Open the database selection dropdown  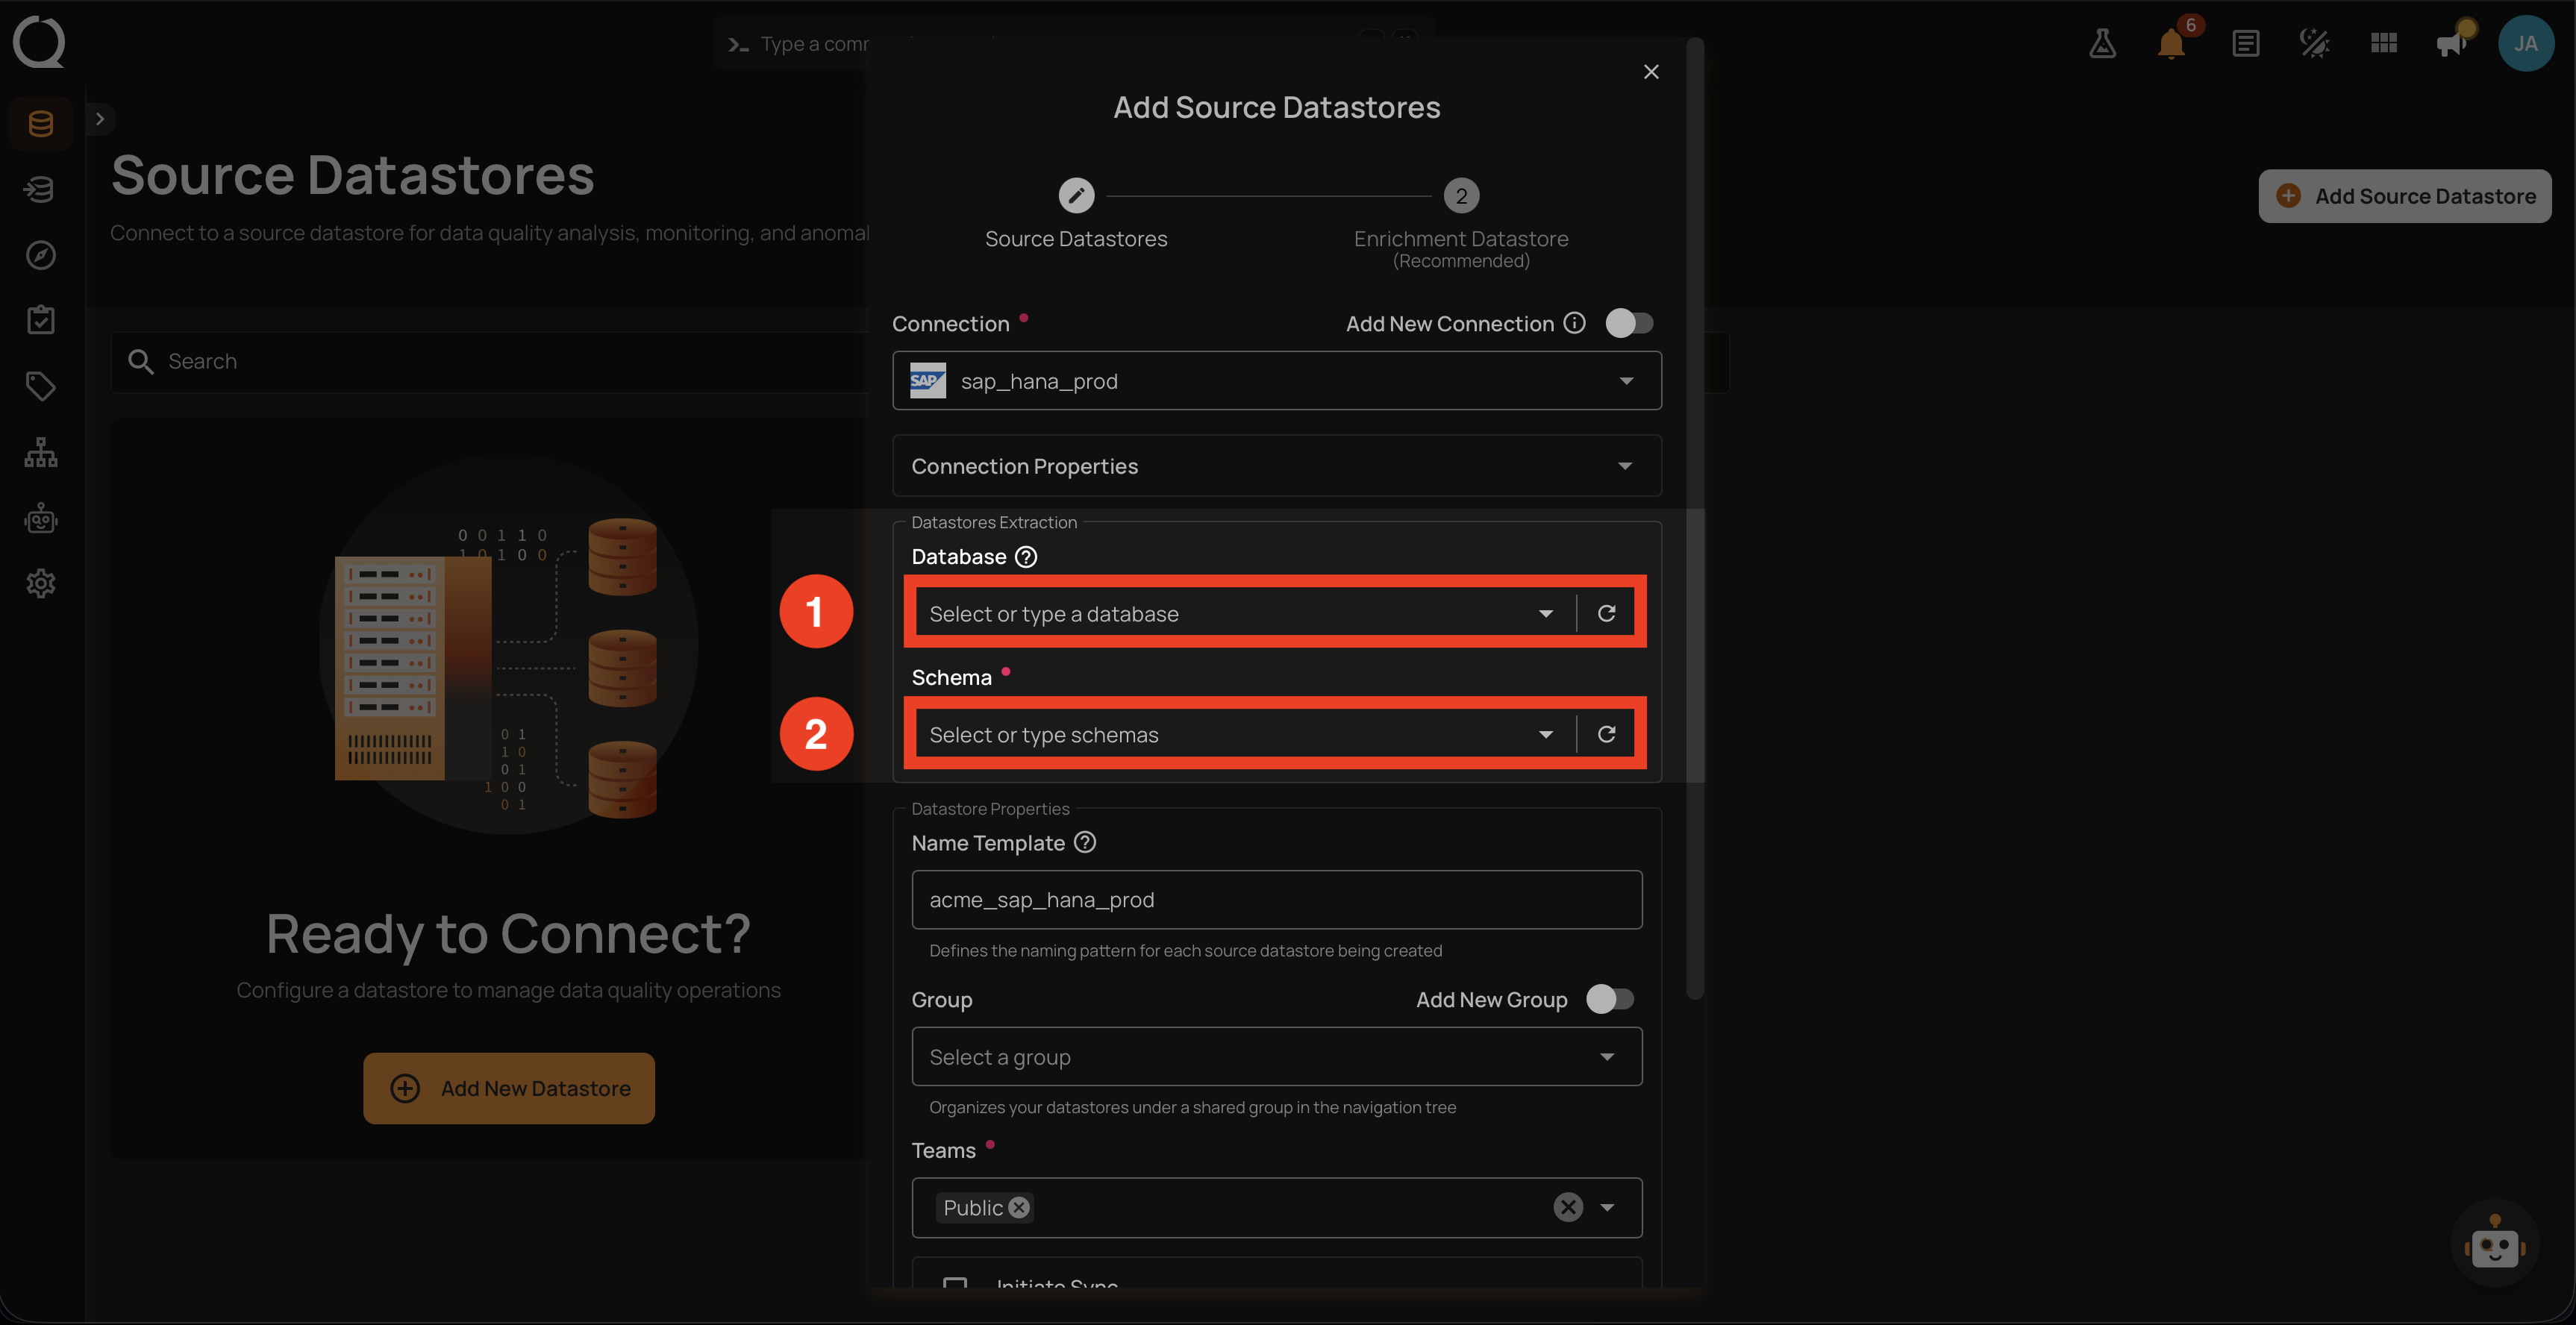click(1545, 613)
